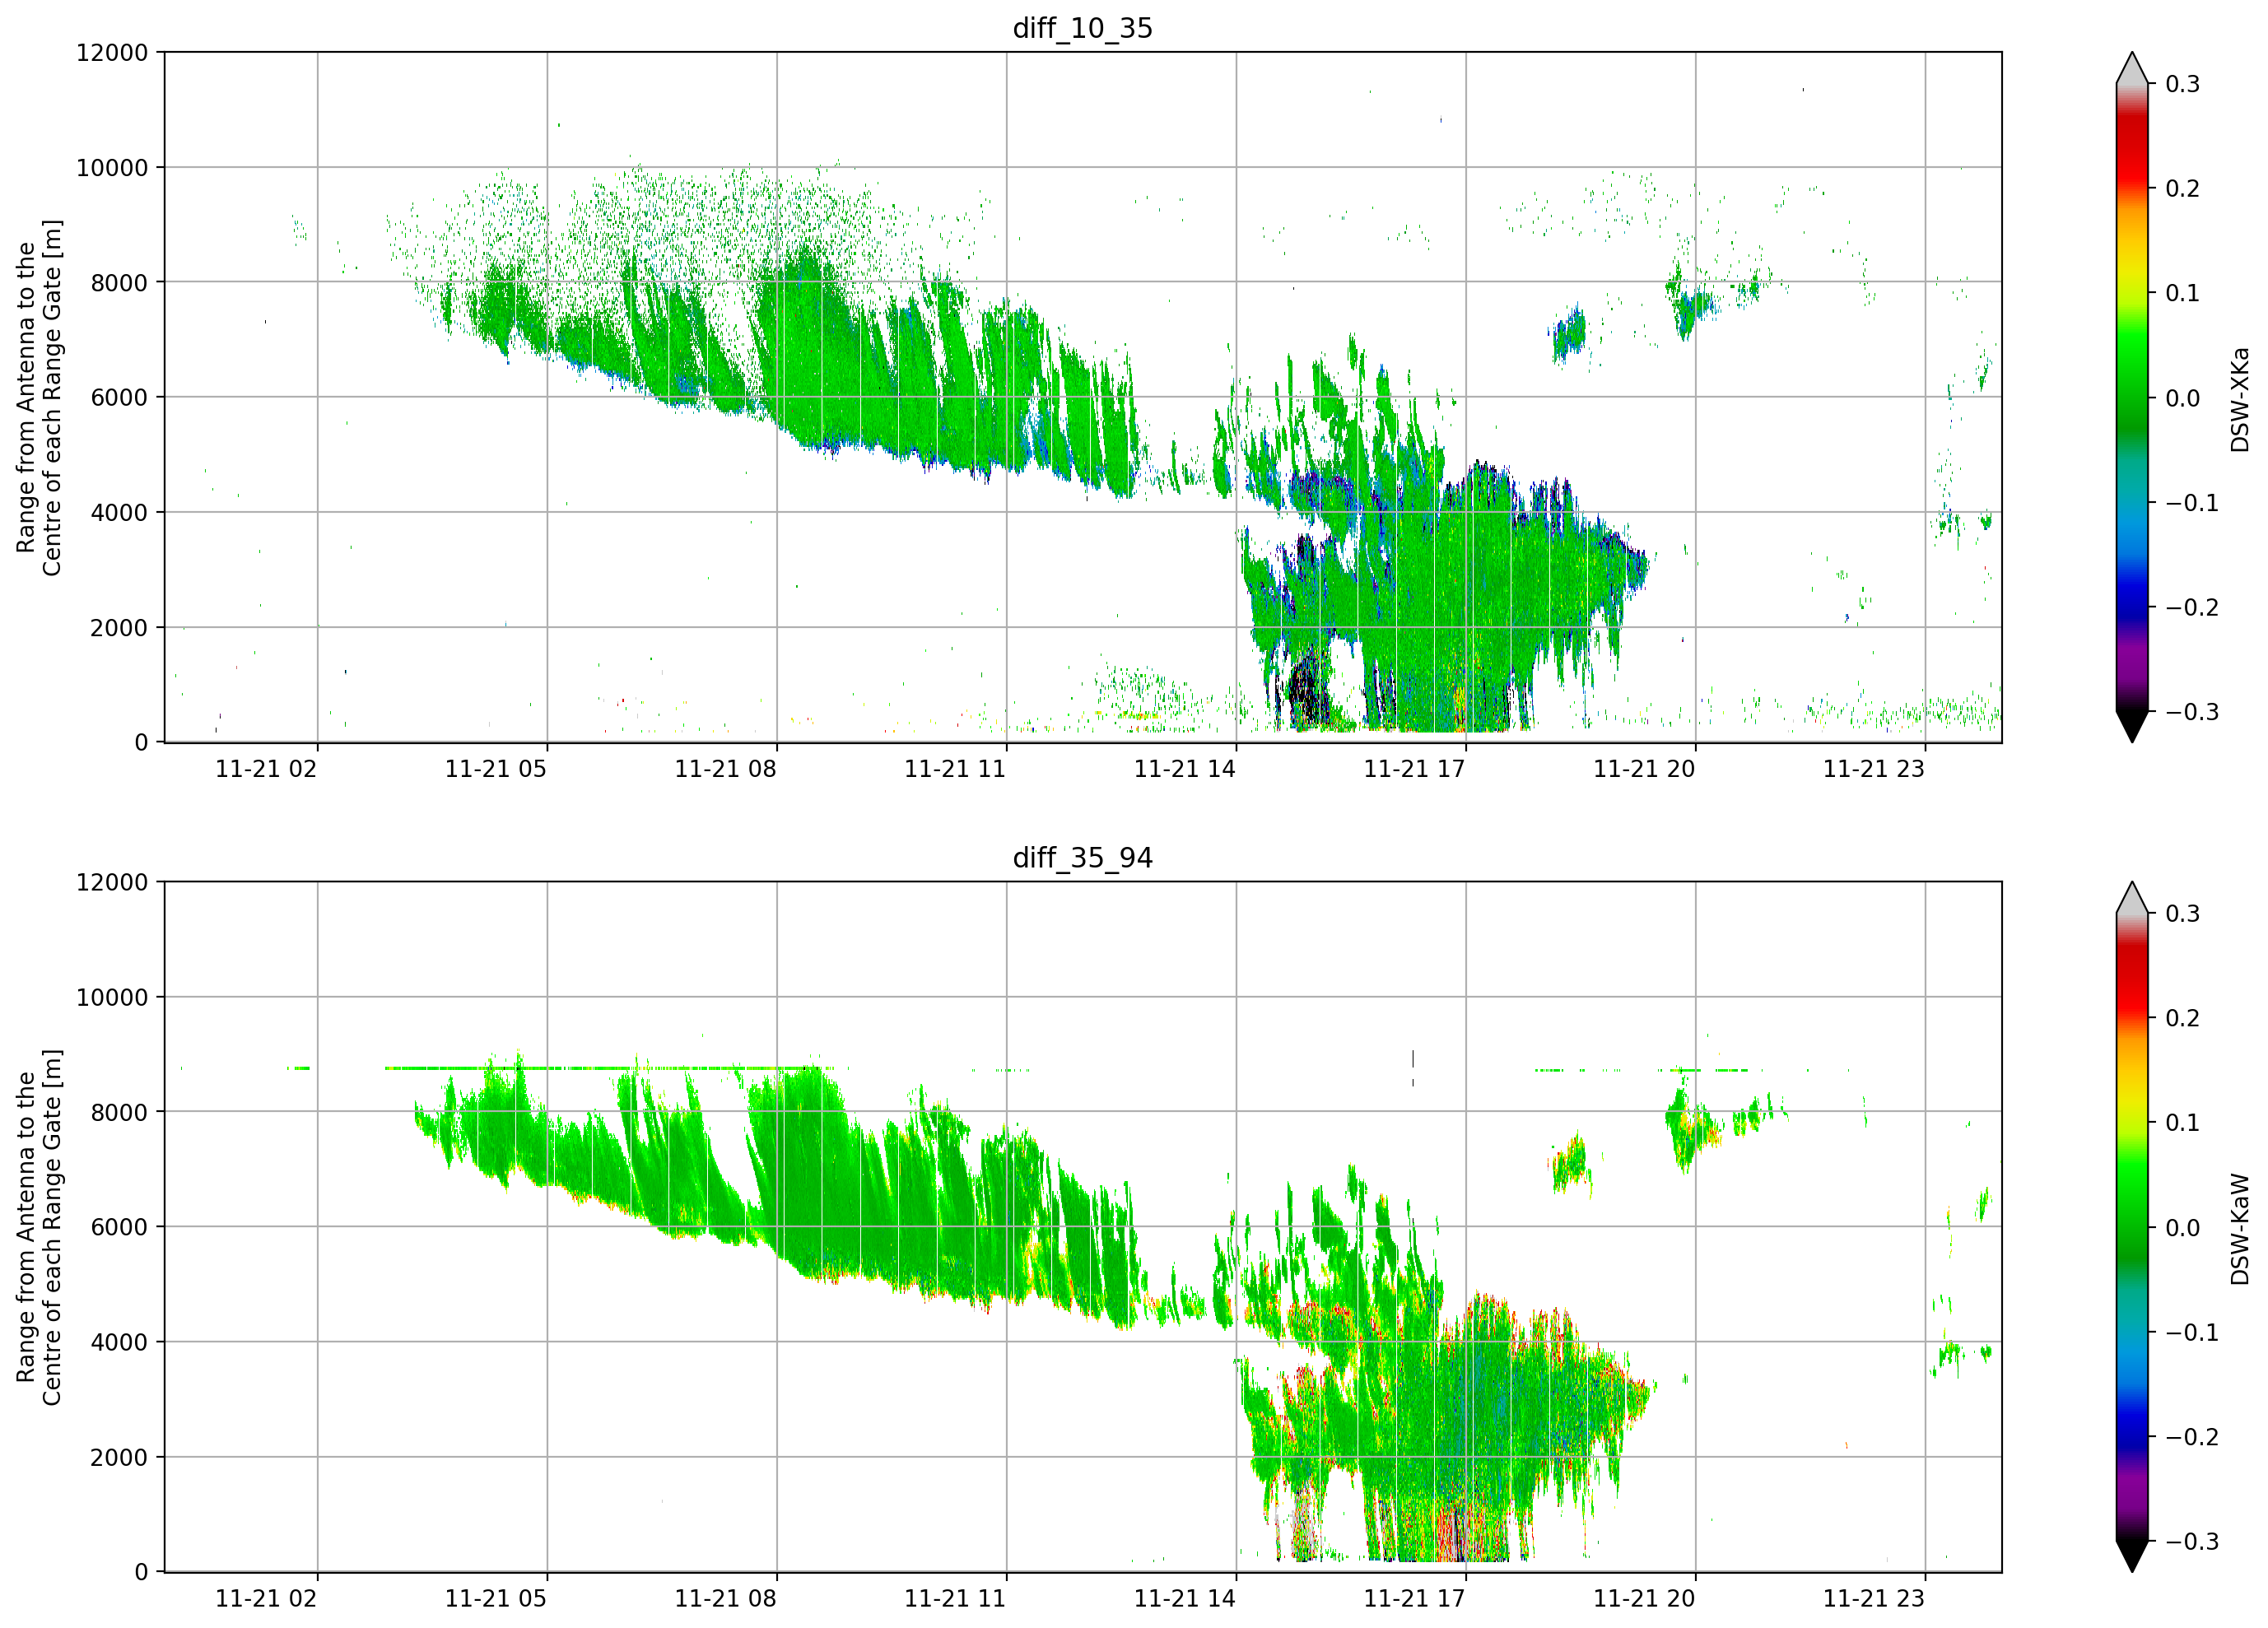
Task: Click the −0.1 tick on the DSW-XKa colorbar
Action: point(2192,503)
